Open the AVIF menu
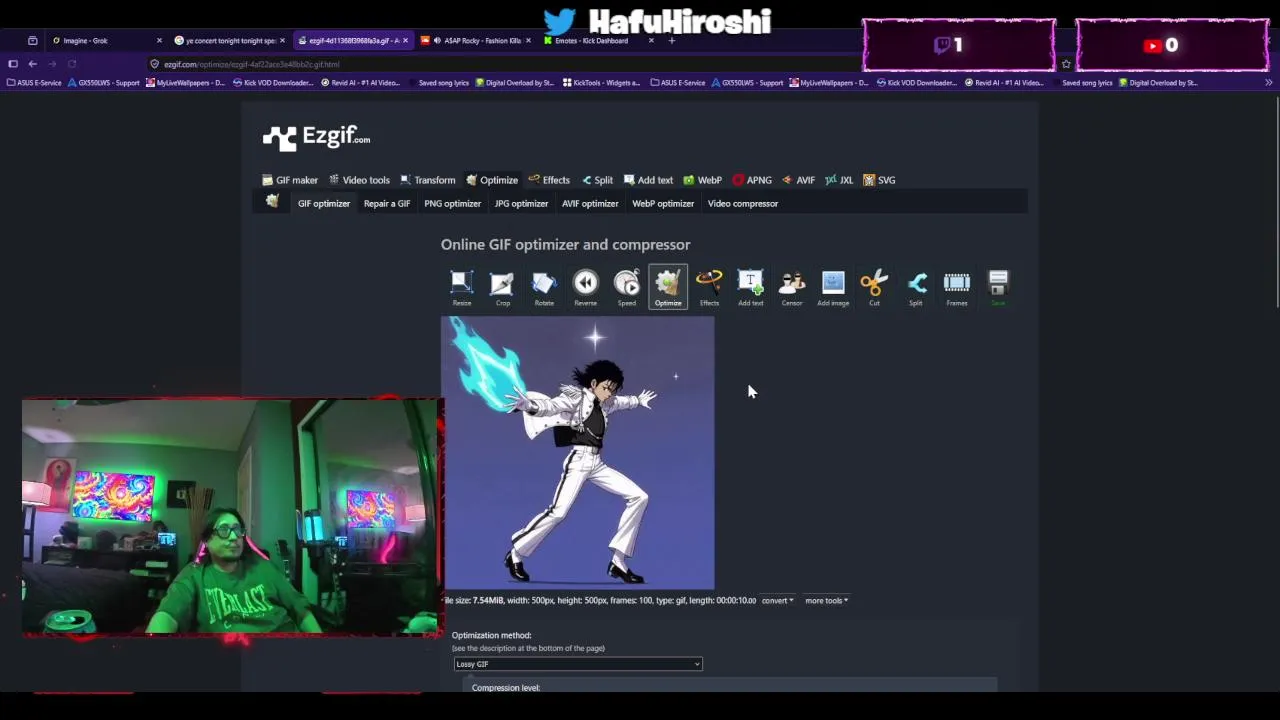The height and width of the screenshot is (720, 1280). pos(798,180)
